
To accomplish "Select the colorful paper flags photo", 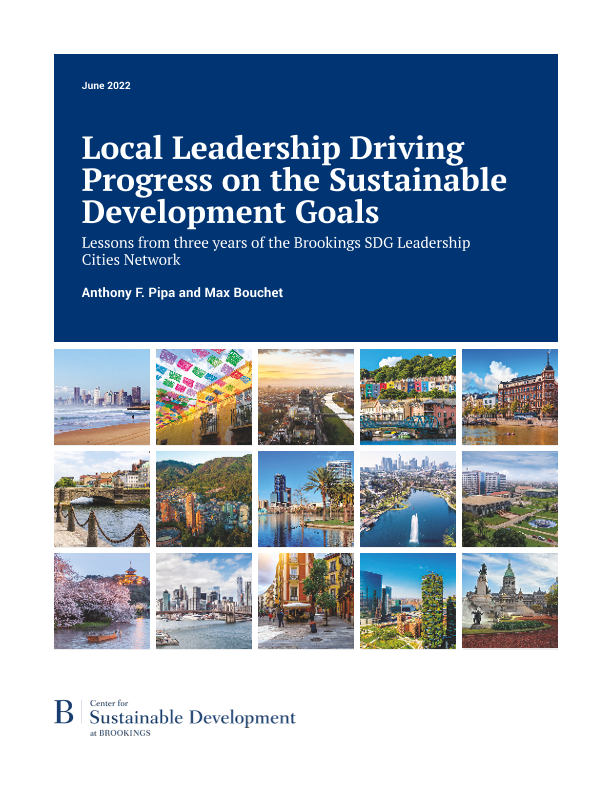I will [204, 397].
